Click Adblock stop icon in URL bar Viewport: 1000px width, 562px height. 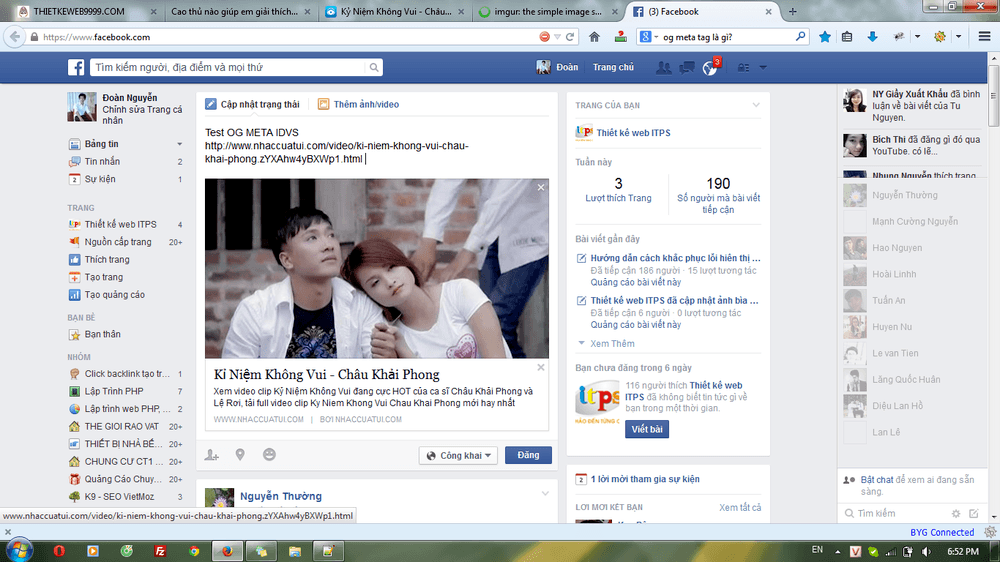tap(544, 37)
